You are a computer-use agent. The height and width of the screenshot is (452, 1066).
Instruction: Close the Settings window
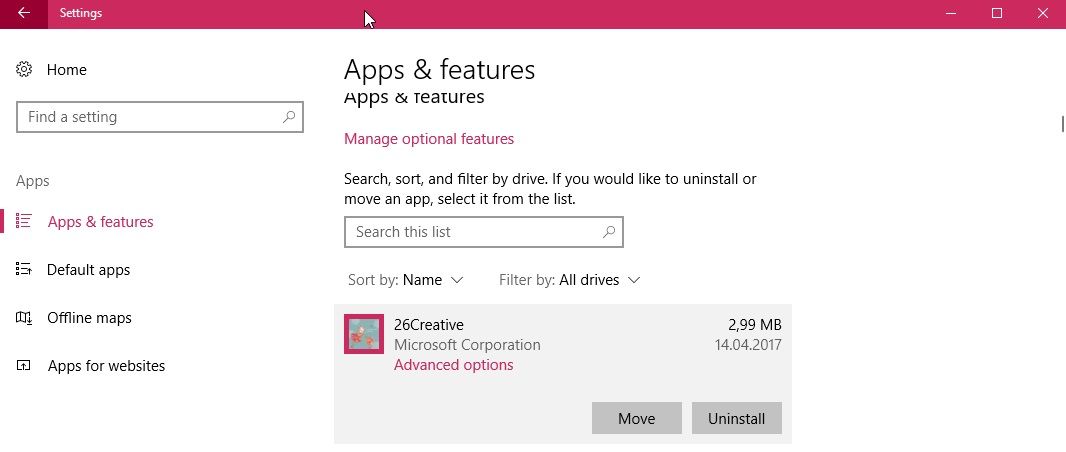pyautogui.click(x=1043, y=14)
